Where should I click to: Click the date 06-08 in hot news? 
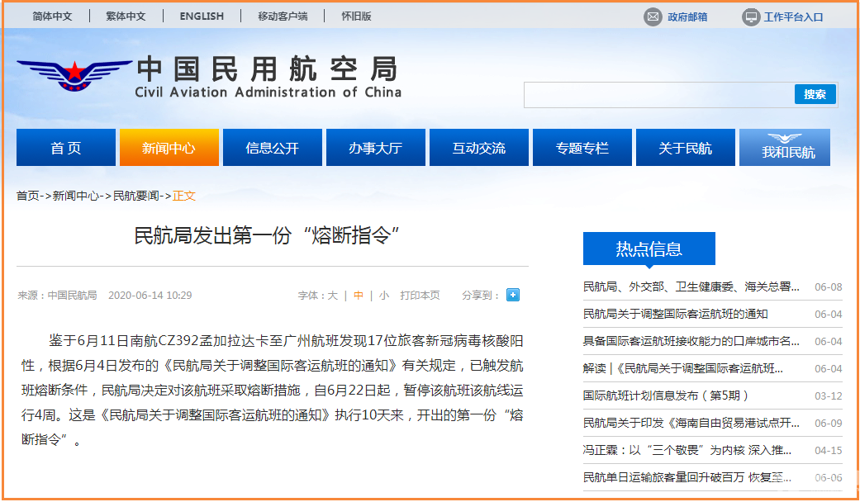(x=828, y=287)
